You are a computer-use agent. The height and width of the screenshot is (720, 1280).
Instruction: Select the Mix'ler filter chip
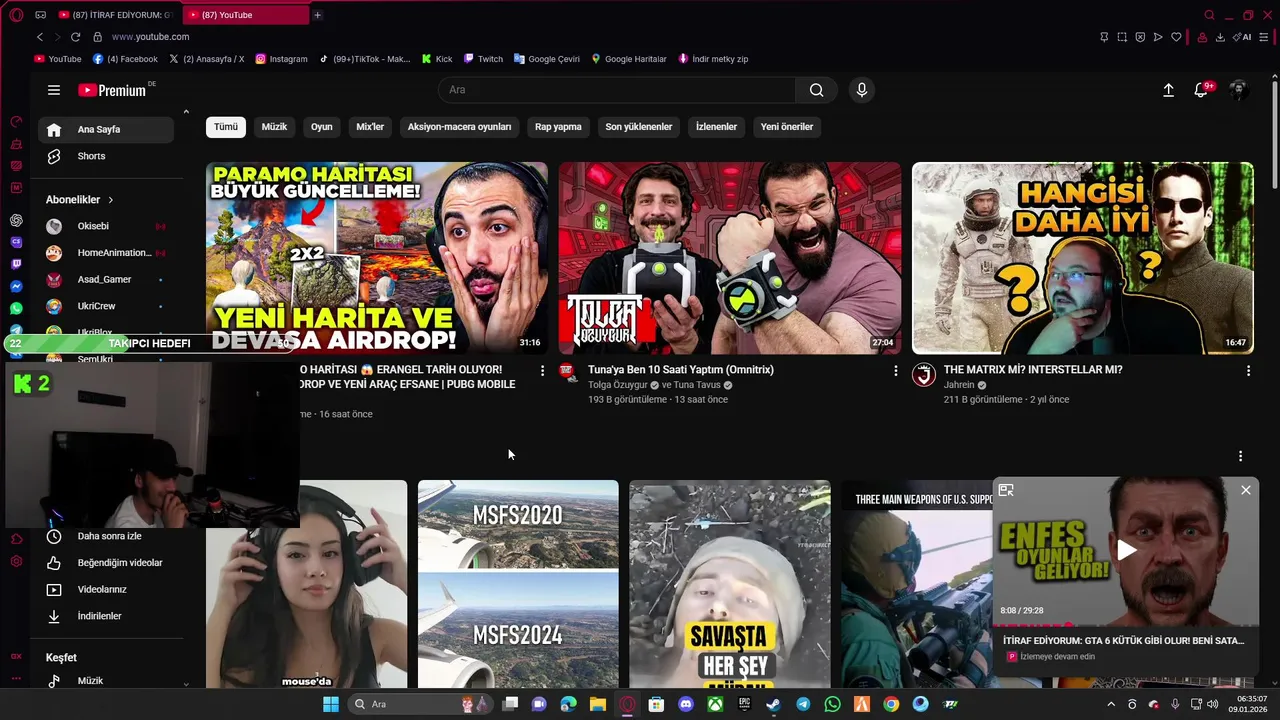[370, 127]
